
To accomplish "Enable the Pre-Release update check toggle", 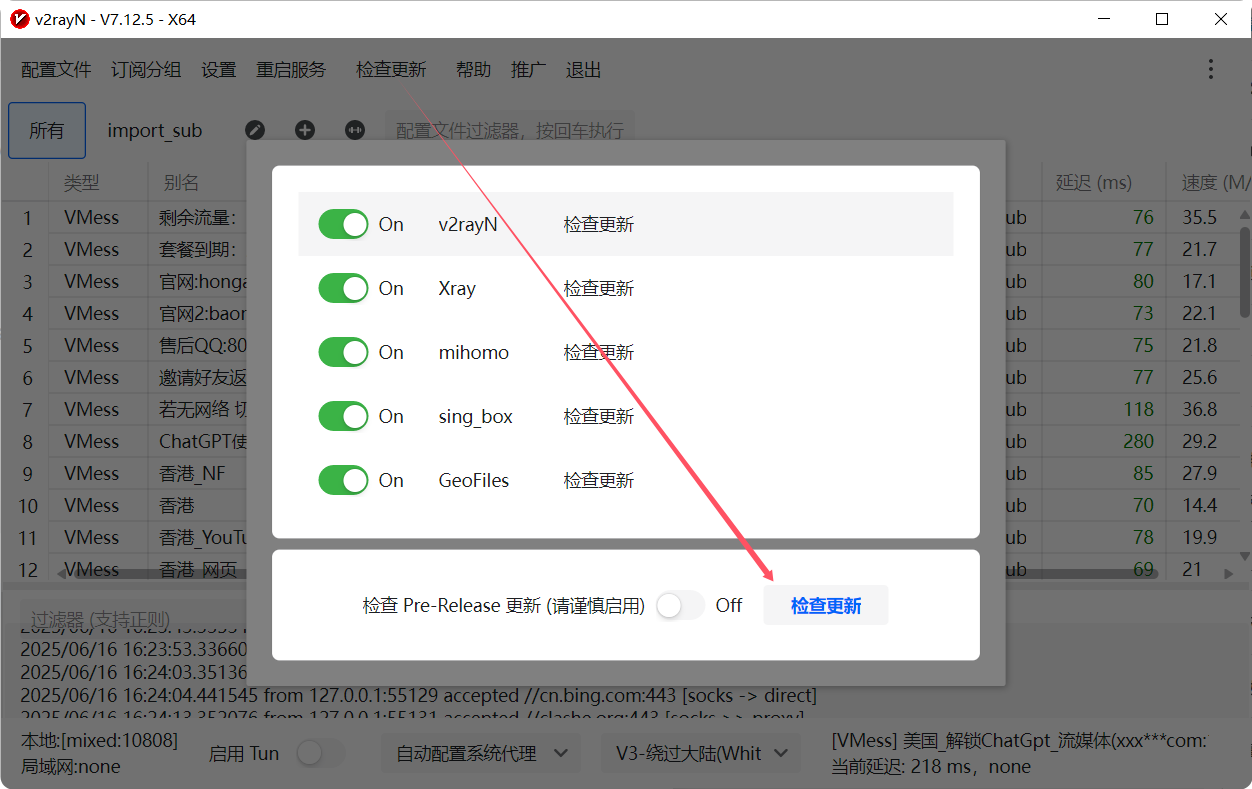I will tap(681, 605).
